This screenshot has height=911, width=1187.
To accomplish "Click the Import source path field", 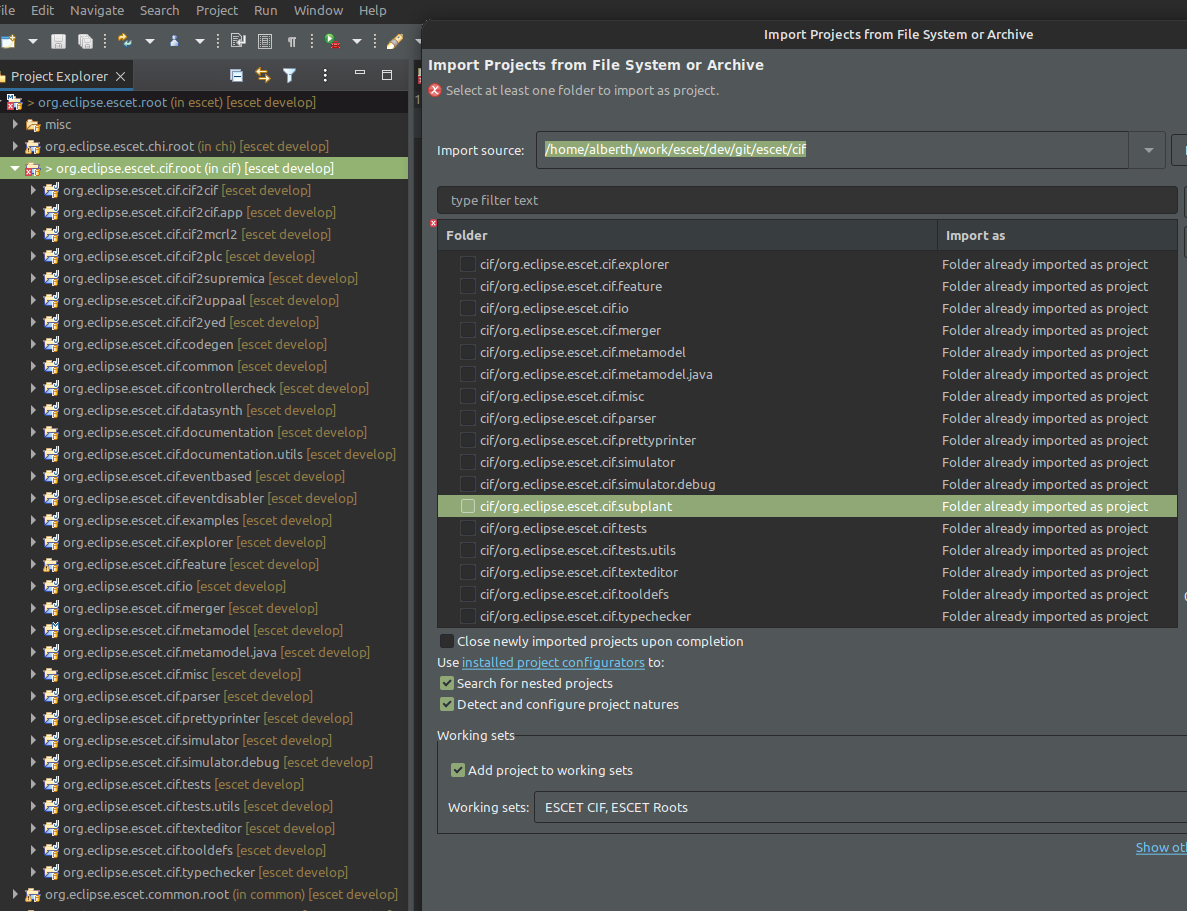I will (x=833, y=150).
